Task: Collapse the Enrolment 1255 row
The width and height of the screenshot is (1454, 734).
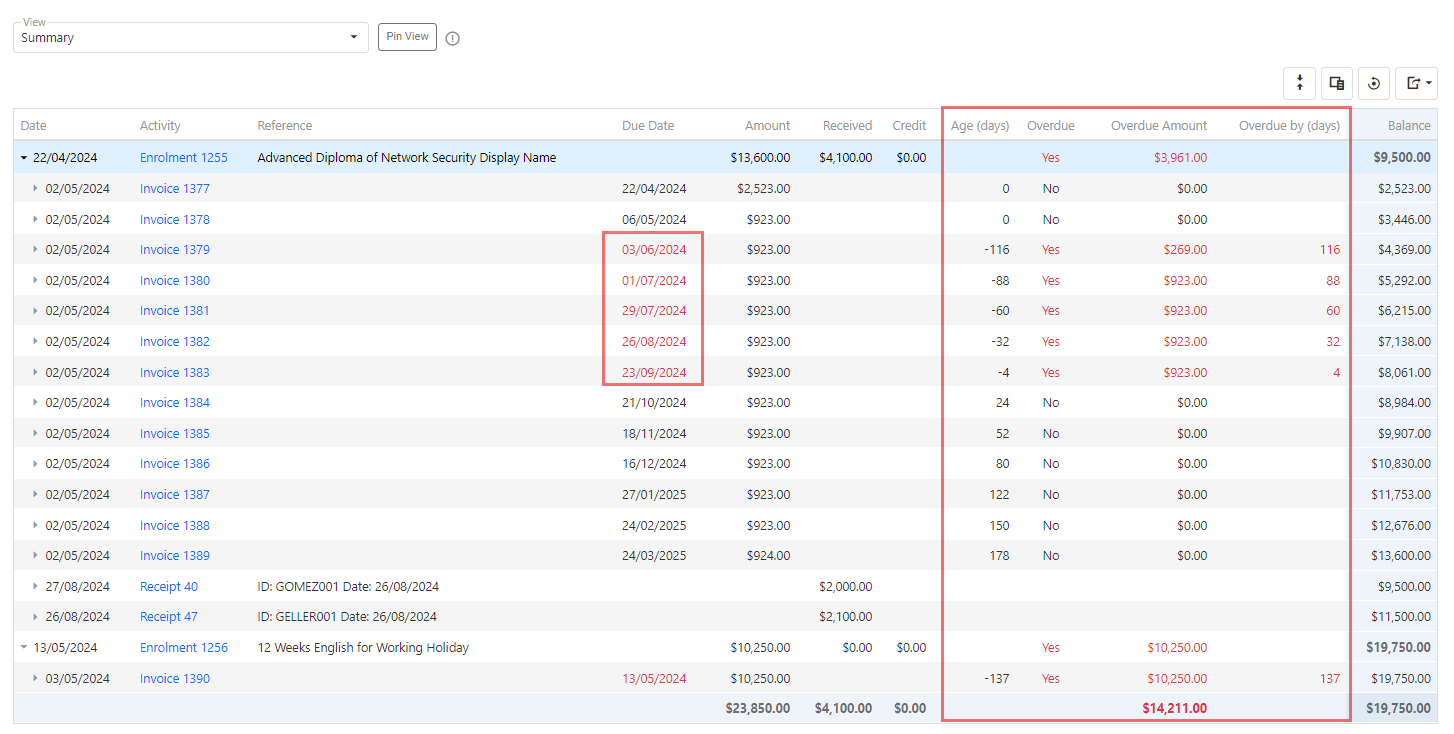Action: 24,158
